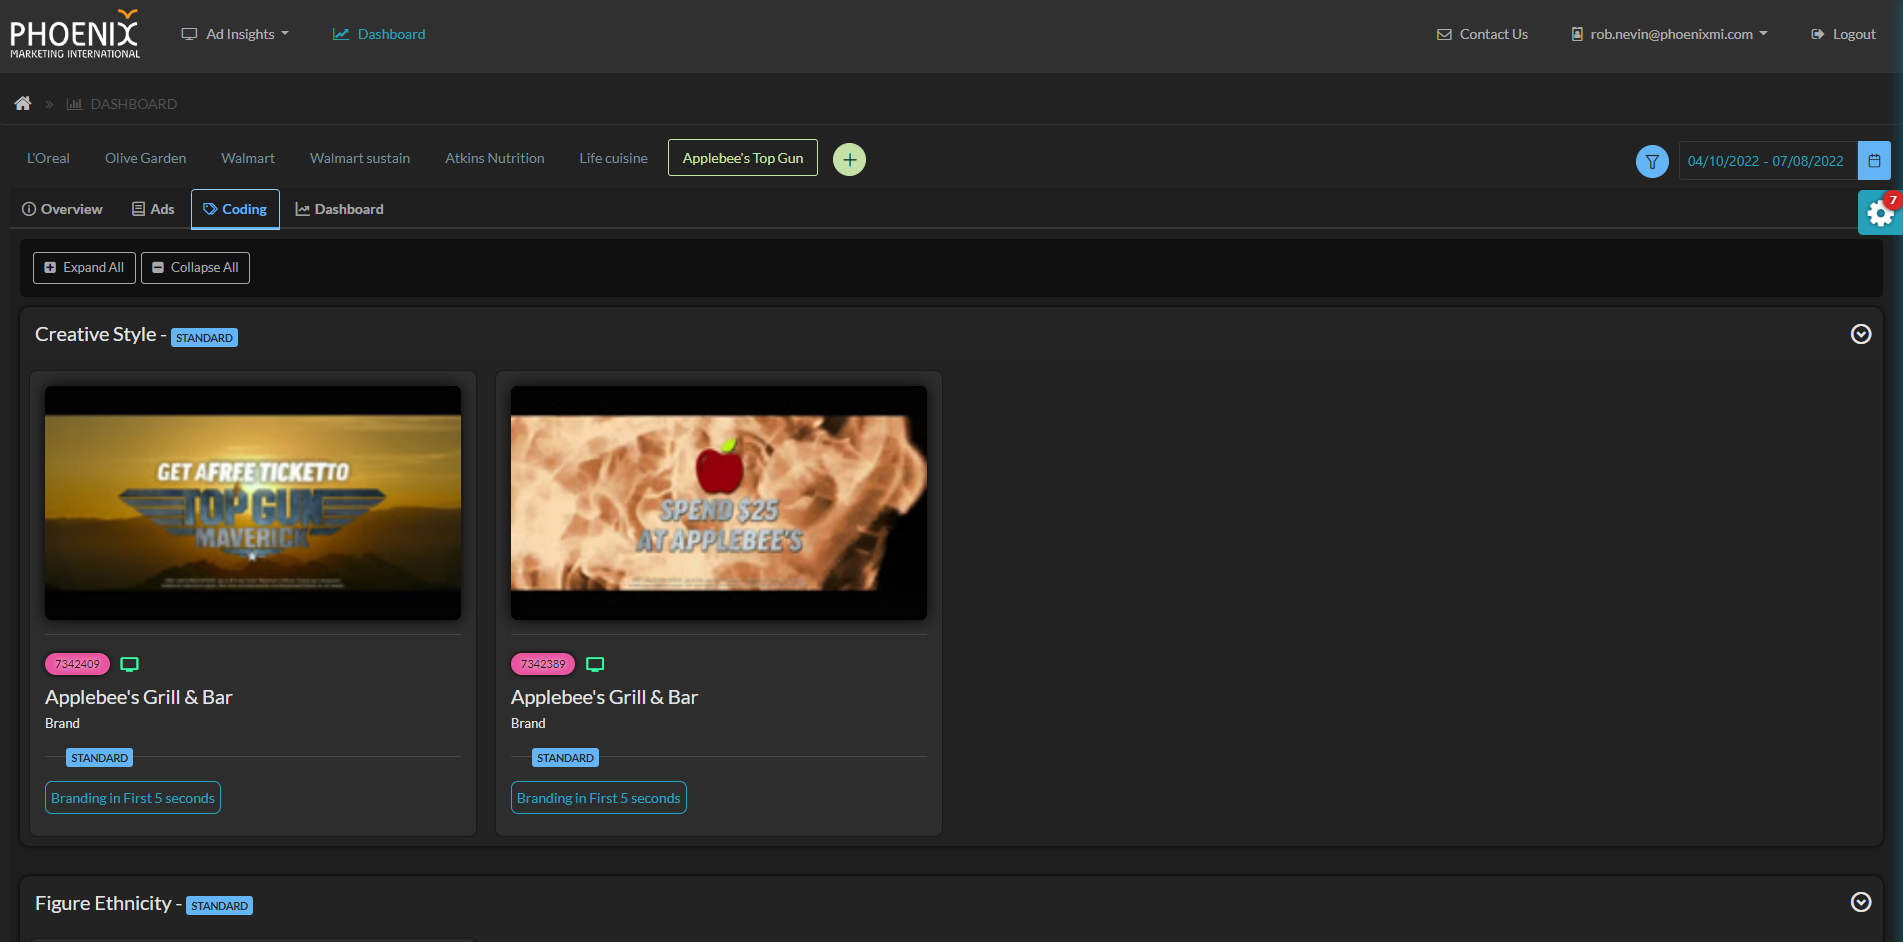Viewport: 1903px width, 942px height.
Task: Open the Spend $25 at Applebee's thumbnail
Action: tap(719, 503)
